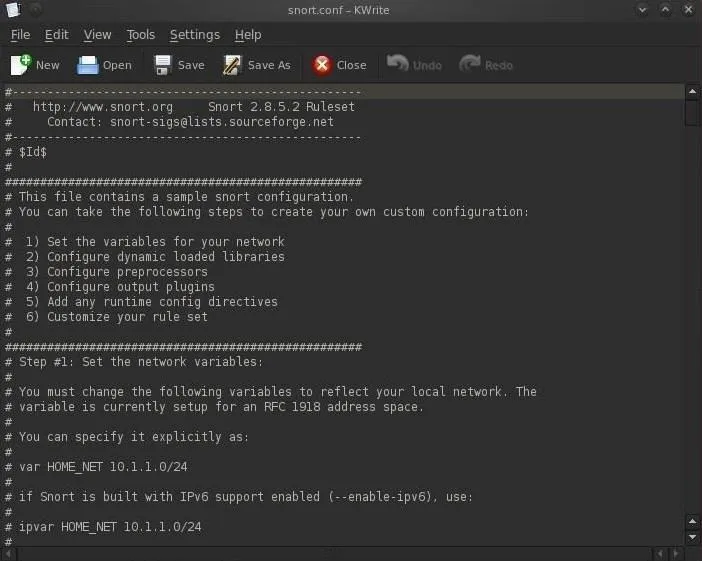Screen dimensions: 702x561
Task: Click line '3) Configure preprocessors'
Action: point(106,272)
